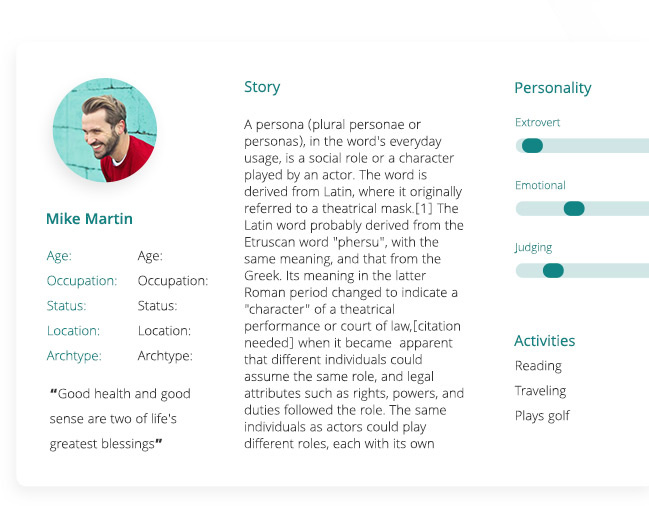Select the Plays golf activity
Image resolution: width=649 pixels, height=506 pixels.
click(x=542, y=416)
